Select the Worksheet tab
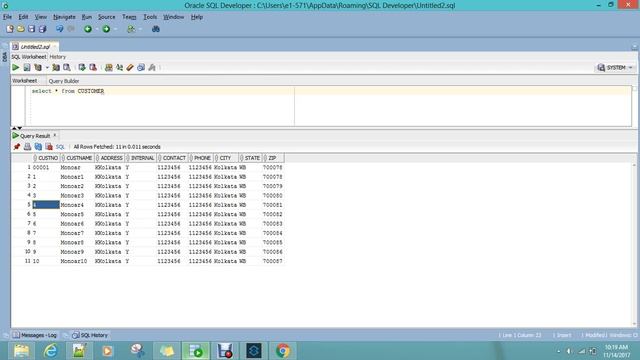 tap(24, 81)
